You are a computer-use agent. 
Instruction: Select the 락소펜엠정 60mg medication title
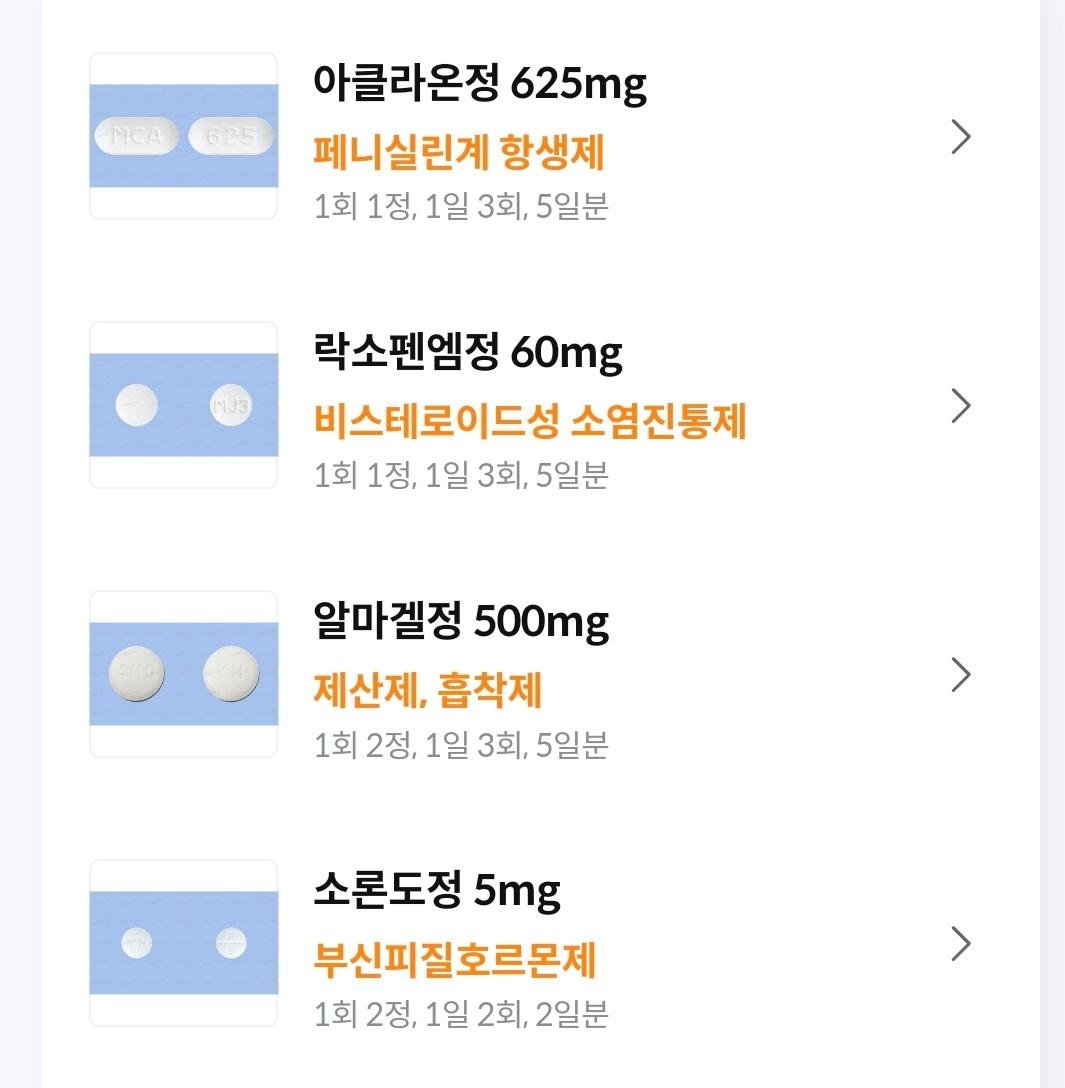(467, 354)
